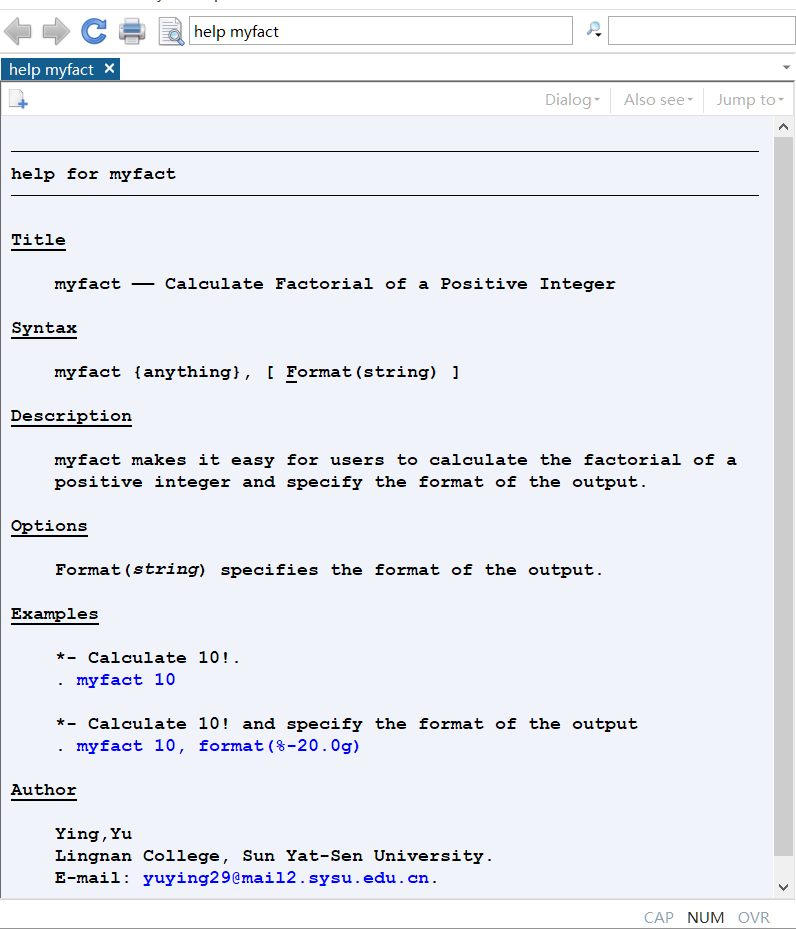Open the Dialog dropdown menu
Screen dimensions: 796x929
(x=572, y=100)
